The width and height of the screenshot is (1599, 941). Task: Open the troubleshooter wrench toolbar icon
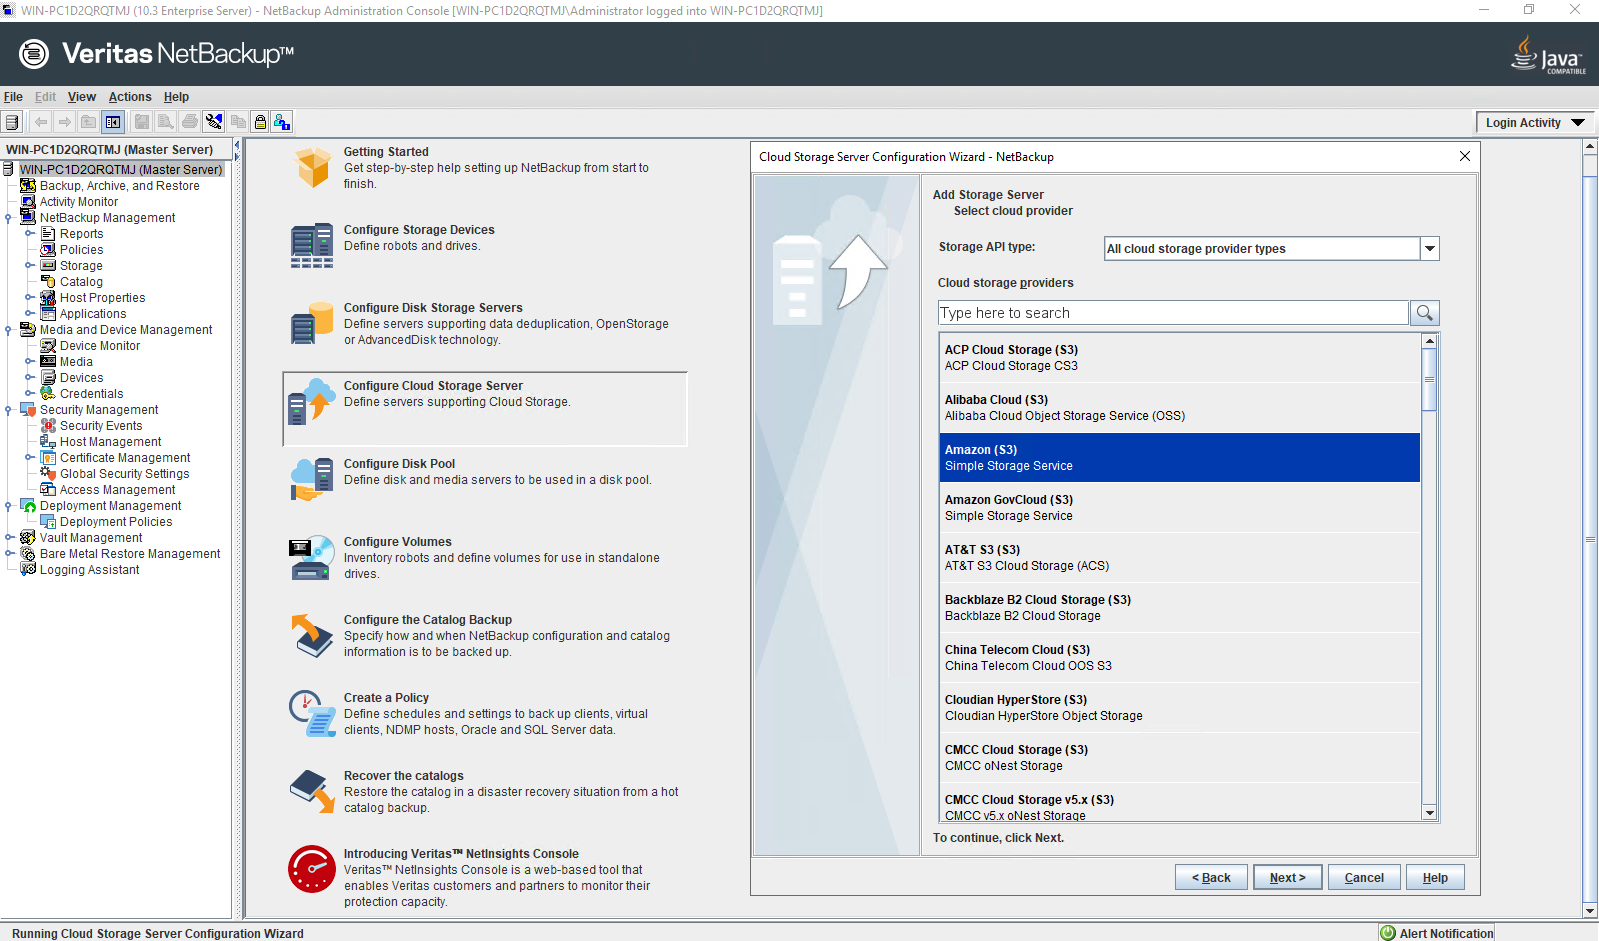pyautogui.click(x=214, y=122)
